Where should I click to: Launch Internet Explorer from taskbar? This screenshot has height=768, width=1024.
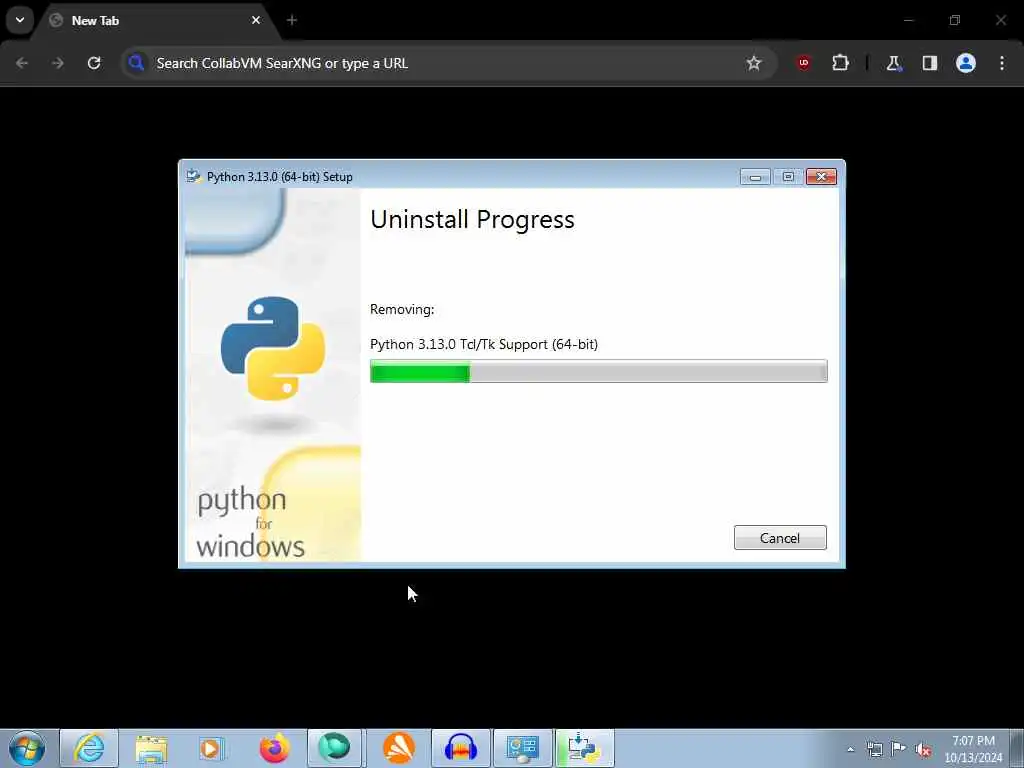[89, 748]
